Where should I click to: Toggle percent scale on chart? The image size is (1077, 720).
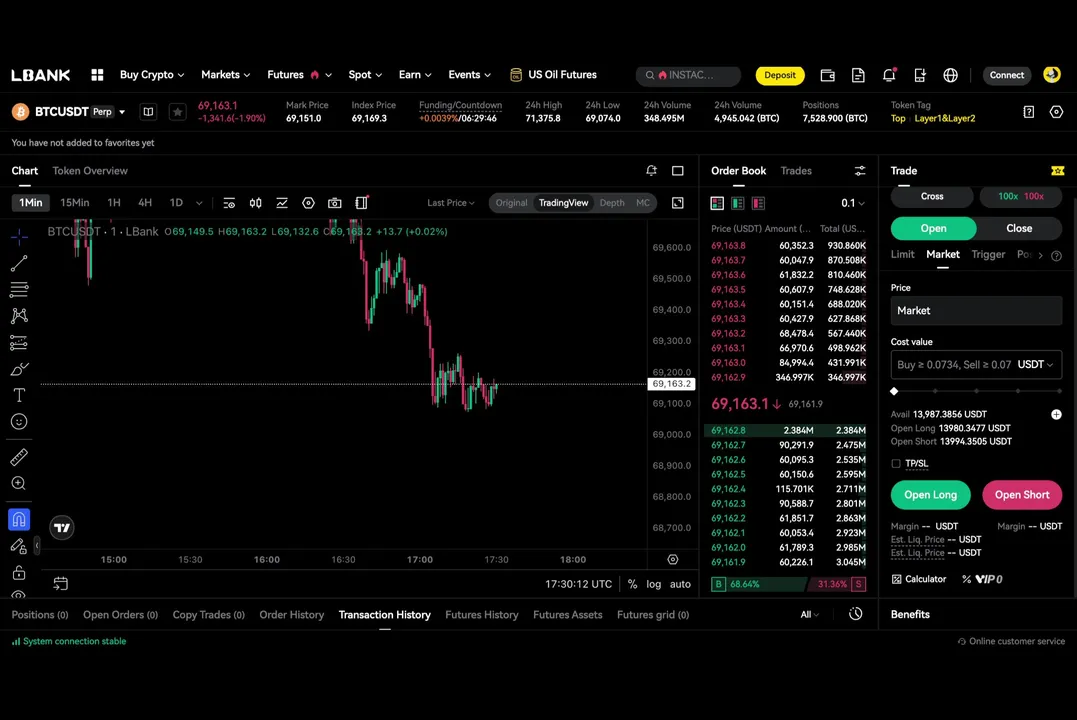(x=633, y=584)
